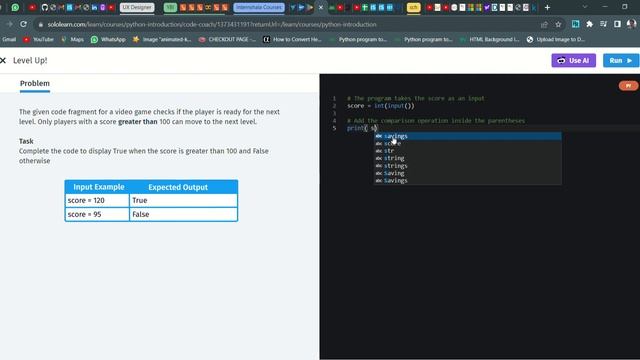Open the How to Convert He... bookmark

coord(292,40)
